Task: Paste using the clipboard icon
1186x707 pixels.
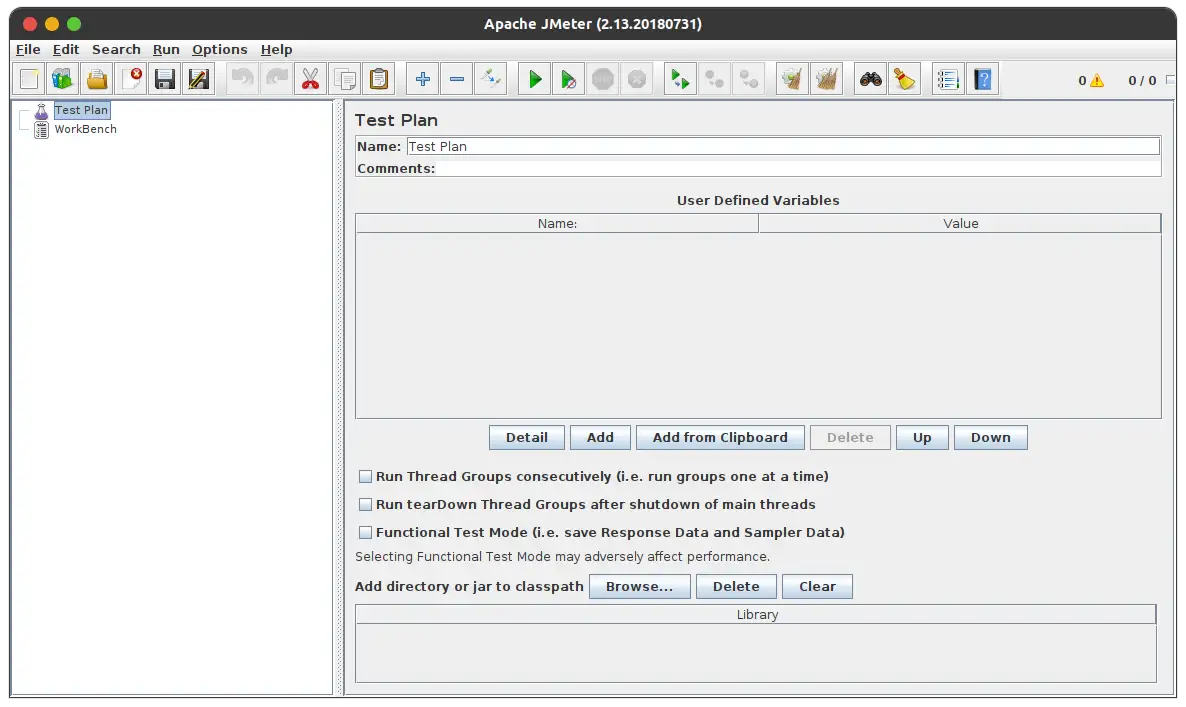Action: click(379, 79)
